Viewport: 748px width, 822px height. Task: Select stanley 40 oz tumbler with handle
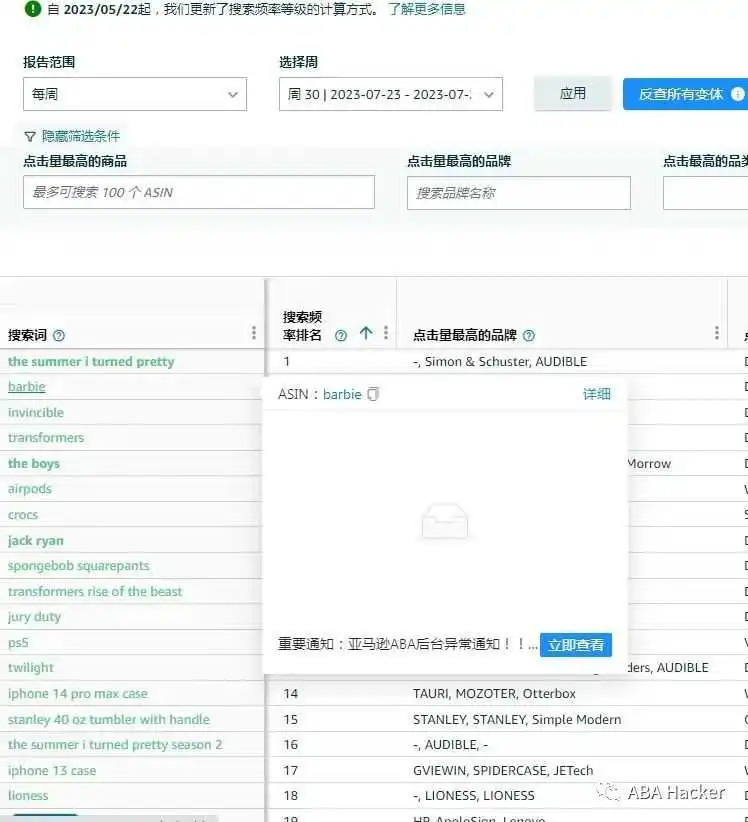pos(109,720)
